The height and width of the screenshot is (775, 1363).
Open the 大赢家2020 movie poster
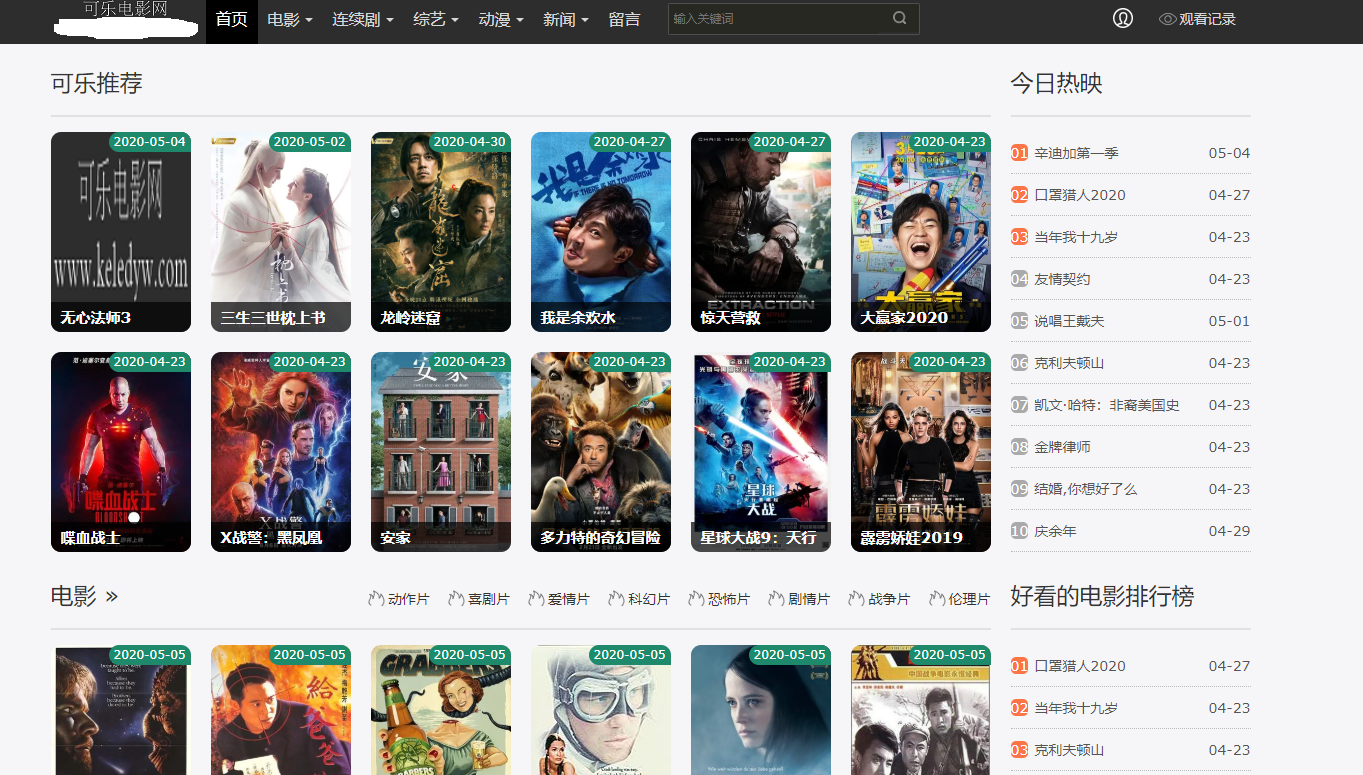(x=921, y=232)
